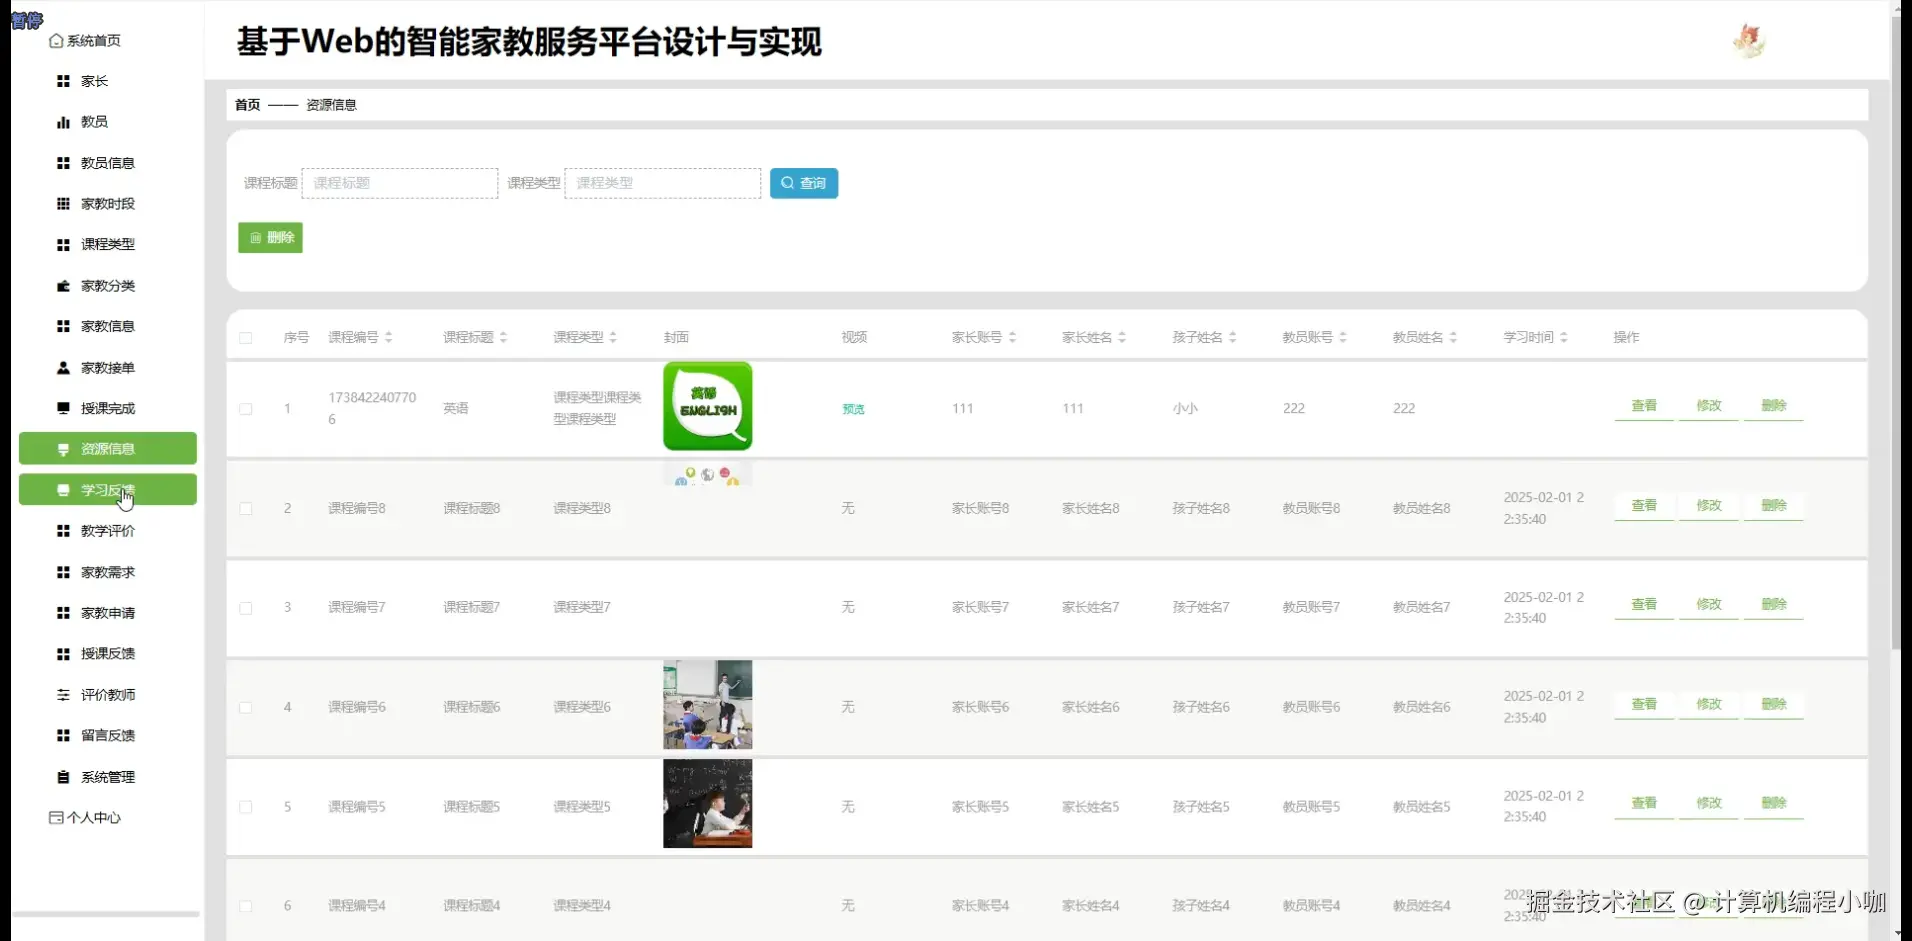Viewport: 1912px width, 941px height.
Task: Sort the table by 学习时间
Action: tap(1565, 337)
